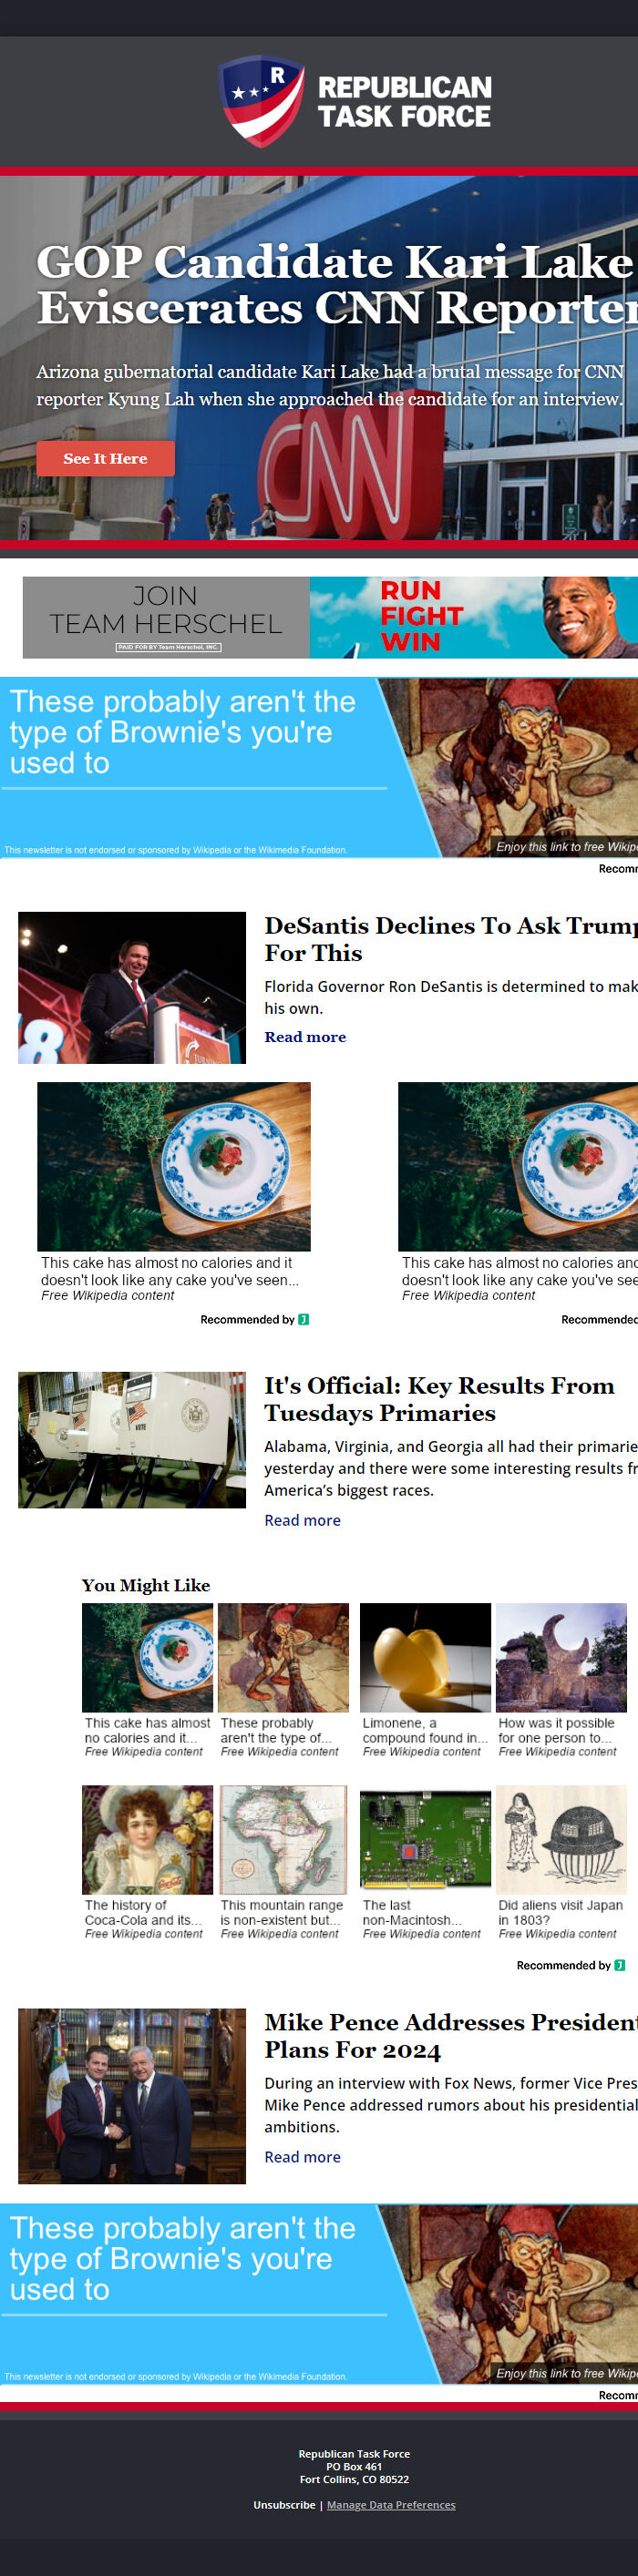638x2576 pixels.
Task: Click the voting booths photo
Action: point(132,1440)
